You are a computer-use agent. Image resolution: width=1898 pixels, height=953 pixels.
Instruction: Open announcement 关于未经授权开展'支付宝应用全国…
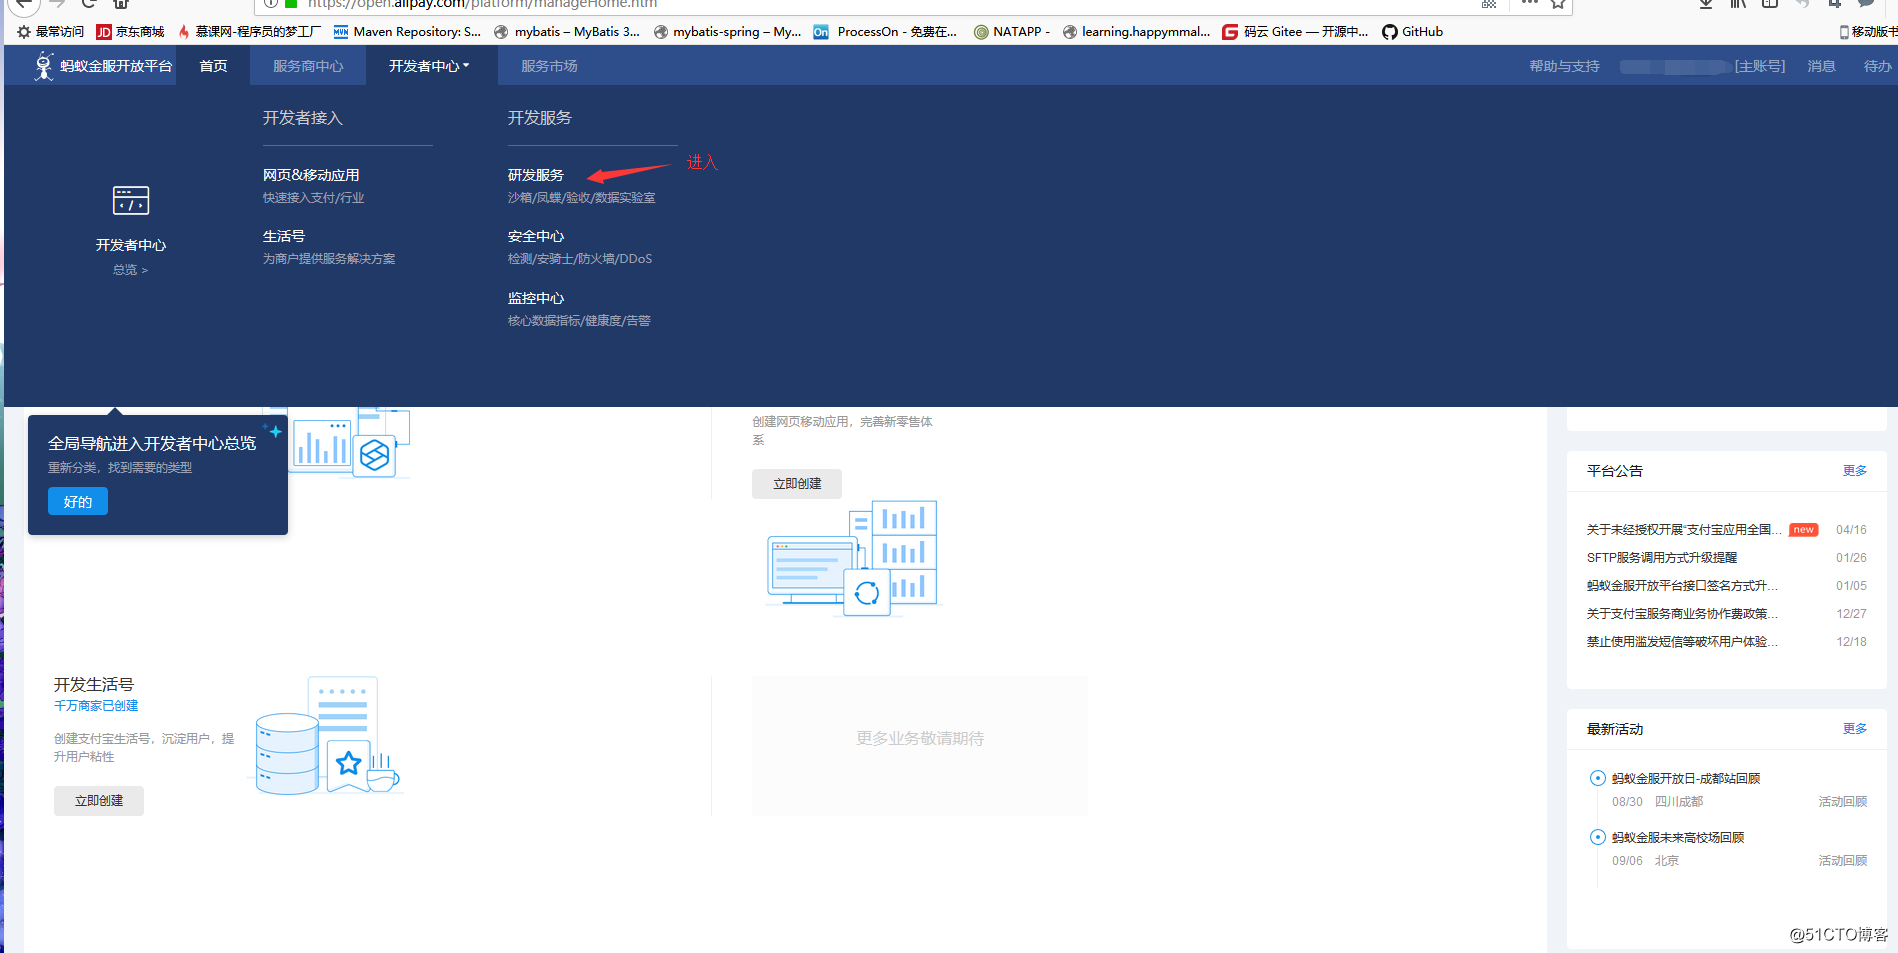(1684, 530)
